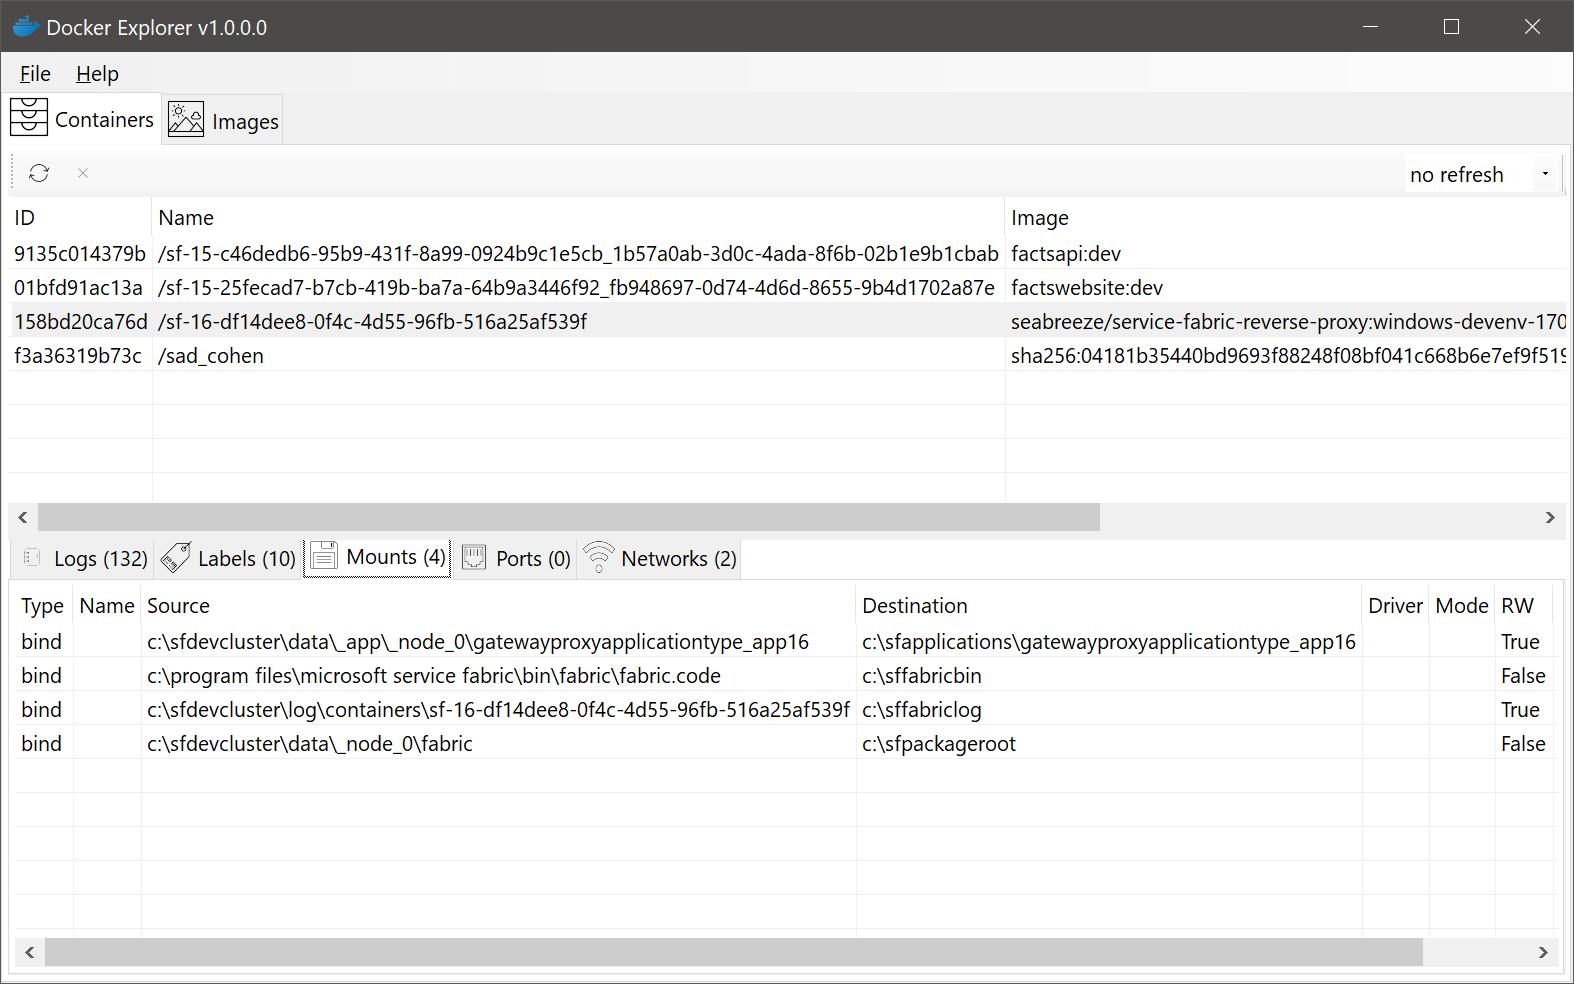1574x984 pixels.
Task: Click the RW column header
Action: [1523, 606]
